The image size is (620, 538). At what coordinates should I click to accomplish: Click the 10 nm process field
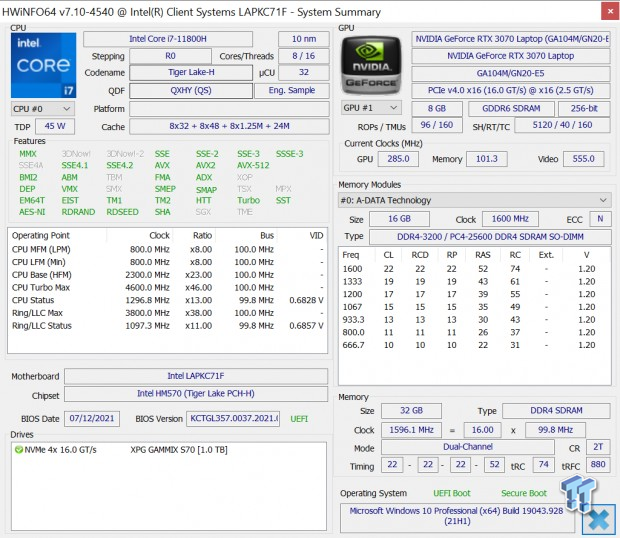point(304,39)
